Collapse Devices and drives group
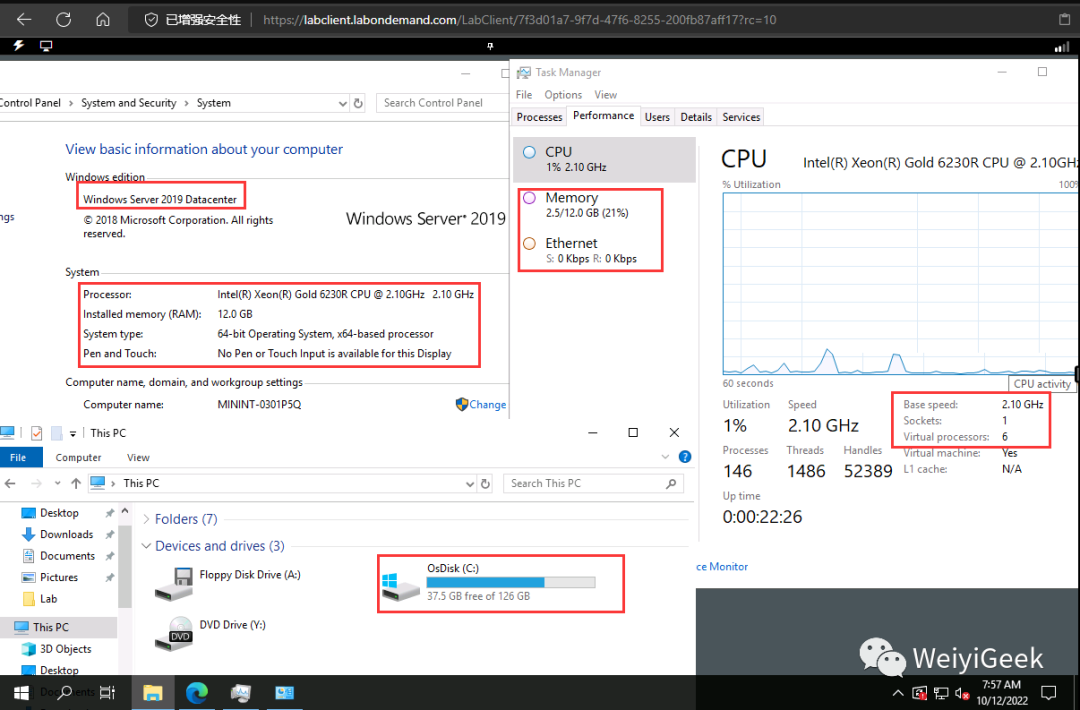This screenshot has height=710, width=1080. [146, 546]
